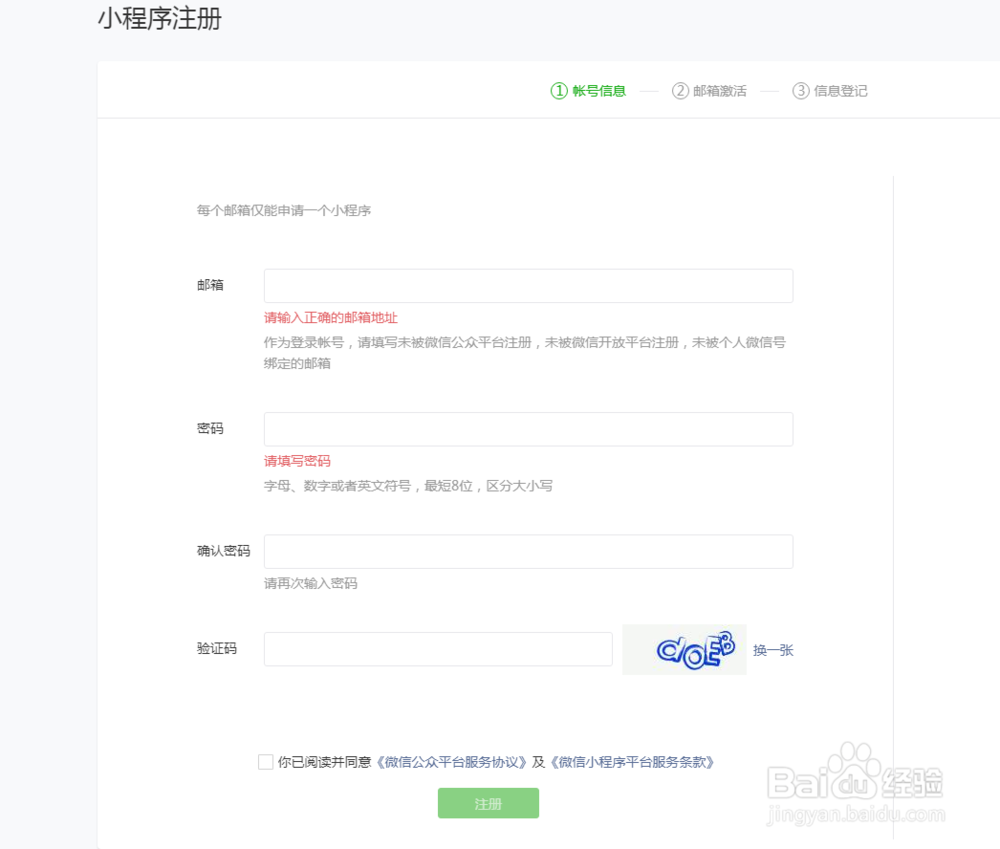Click 换一张 to refresh the captcha

coord(773,650)
